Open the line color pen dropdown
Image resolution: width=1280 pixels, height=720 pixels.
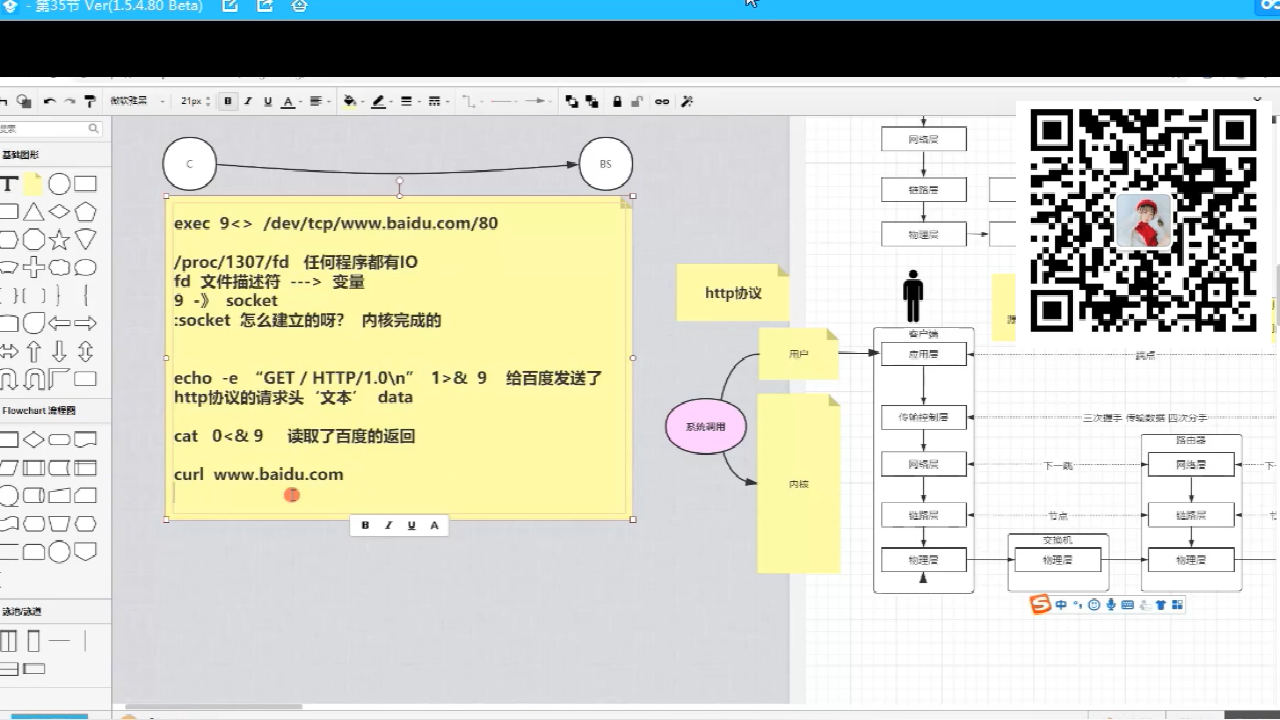click(x=380, y=101)
